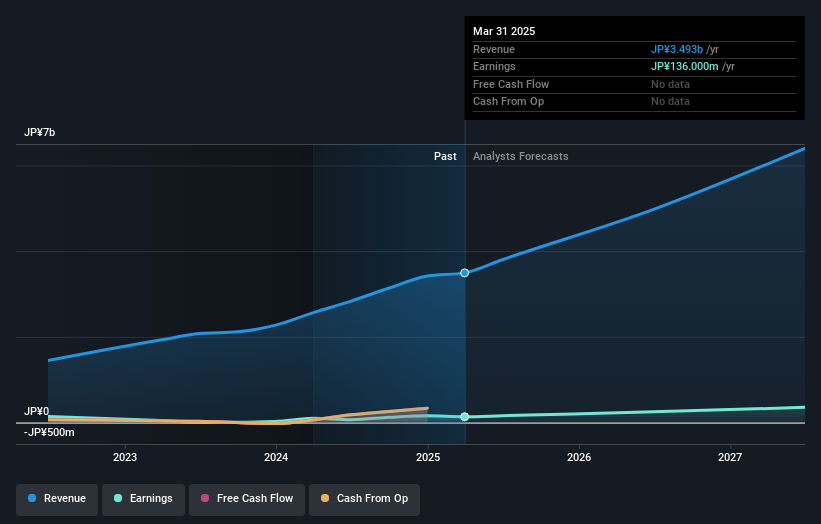This screenshot has height=524, width=821.
Task: Select the earnings data point at Mar 2025
Action: [x=464, y=417]
